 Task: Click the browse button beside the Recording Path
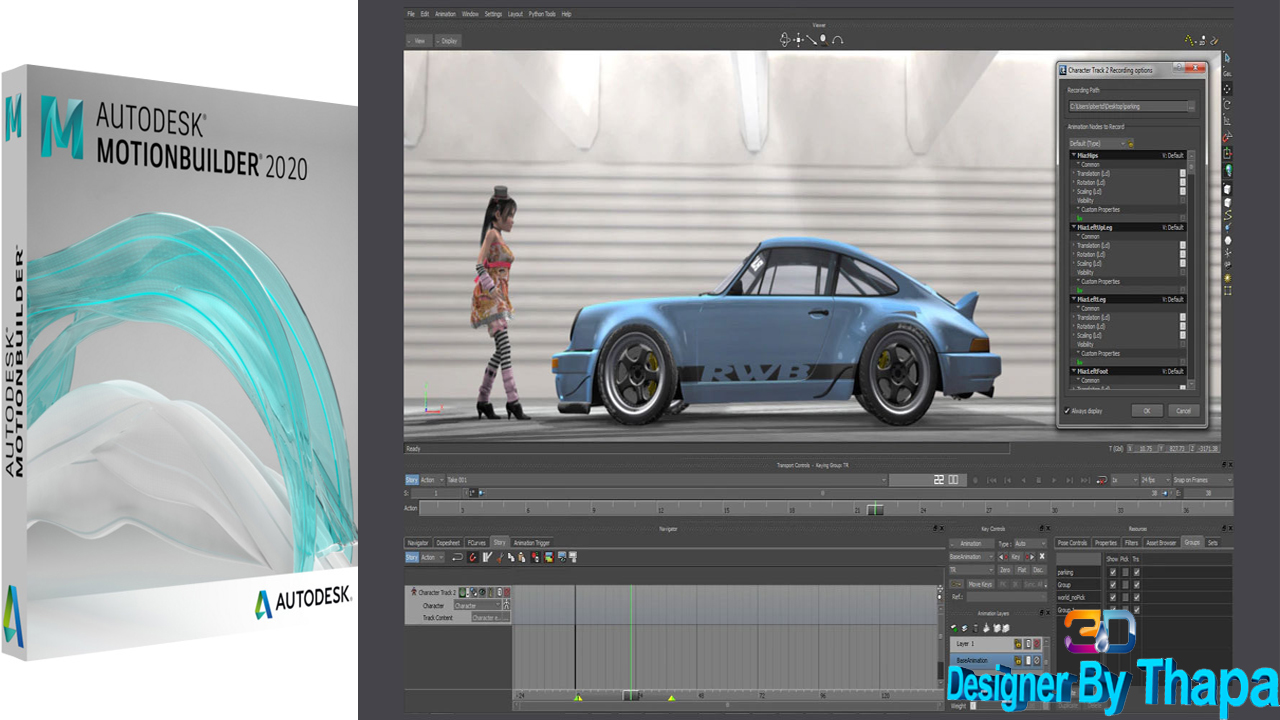(x=1191, y=106)
